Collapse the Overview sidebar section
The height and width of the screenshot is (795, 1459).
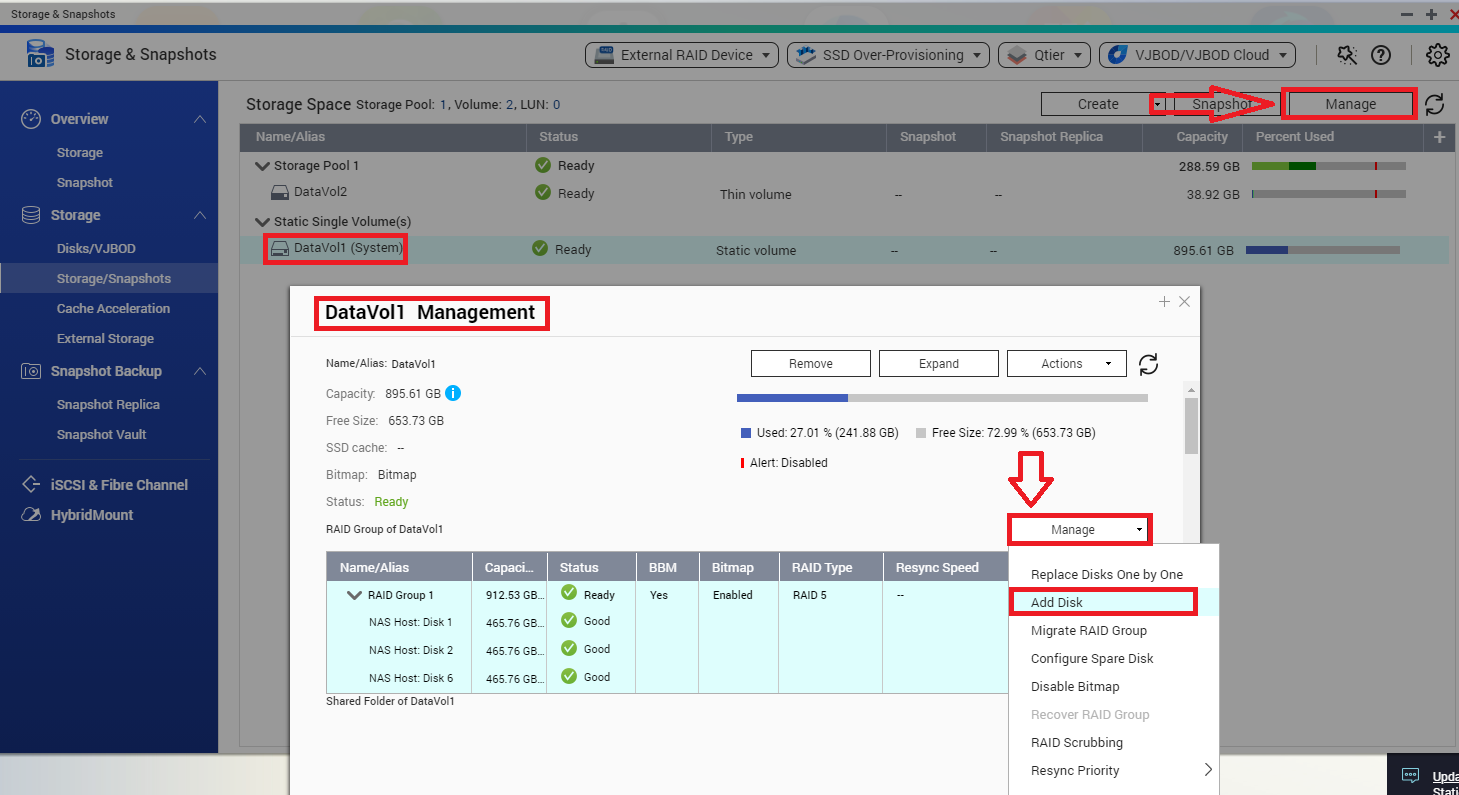click(200, 119)
